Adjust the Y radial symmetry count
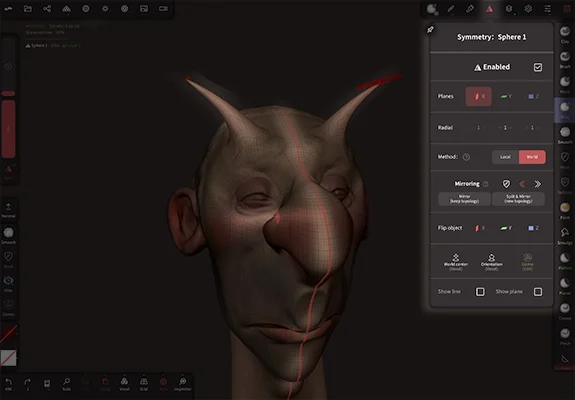Viewport: 575px width, 400px height. 505,128
